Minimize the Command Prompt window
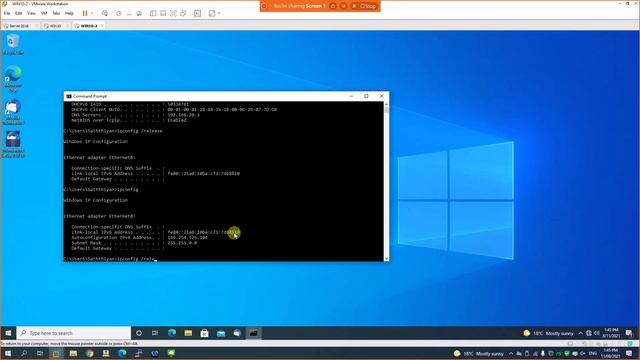640x360 pixels. pyautogui.click(x=351, y=96)
